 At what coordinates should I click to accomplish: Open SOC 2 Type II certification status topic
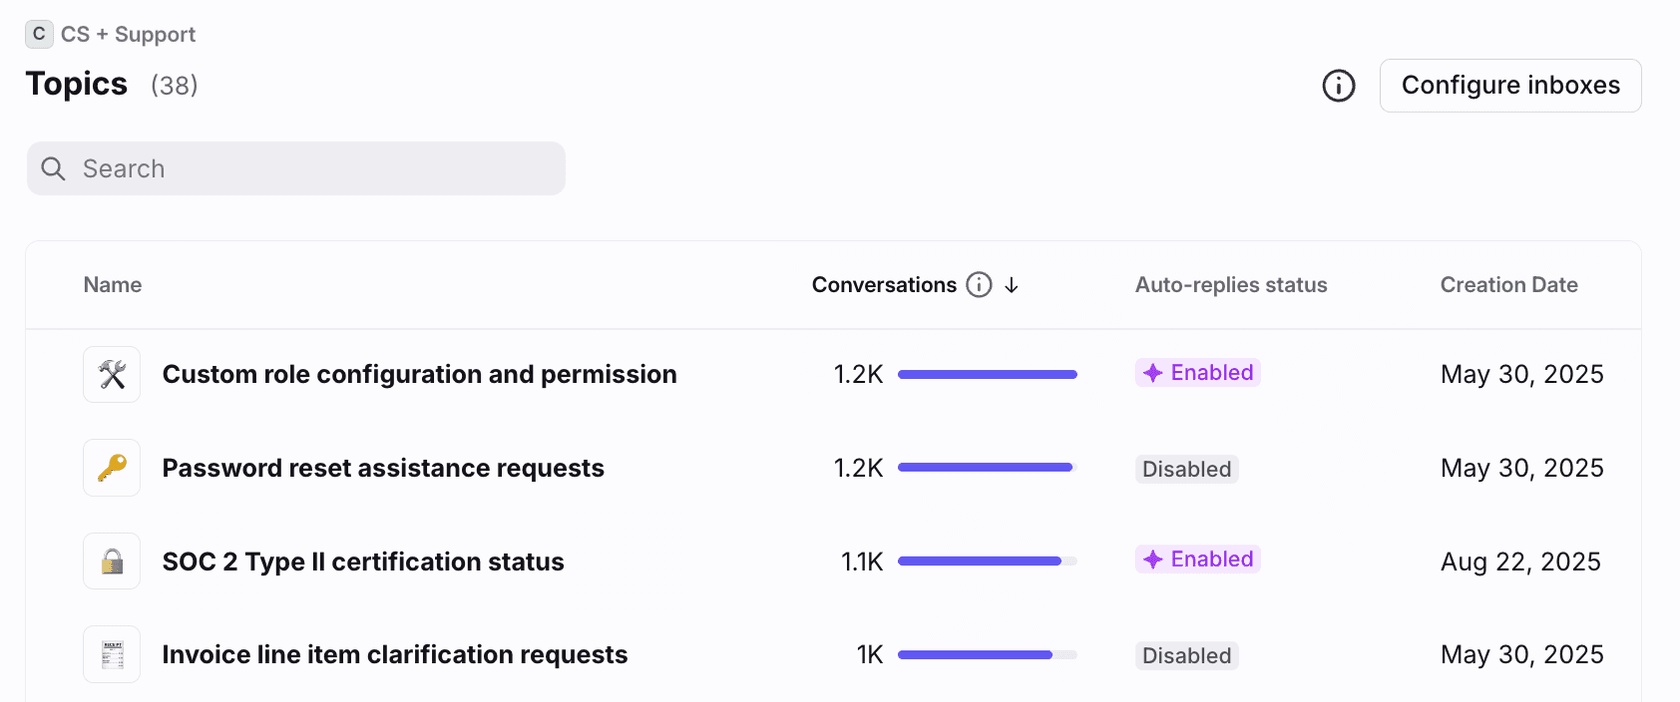[363, 561]
